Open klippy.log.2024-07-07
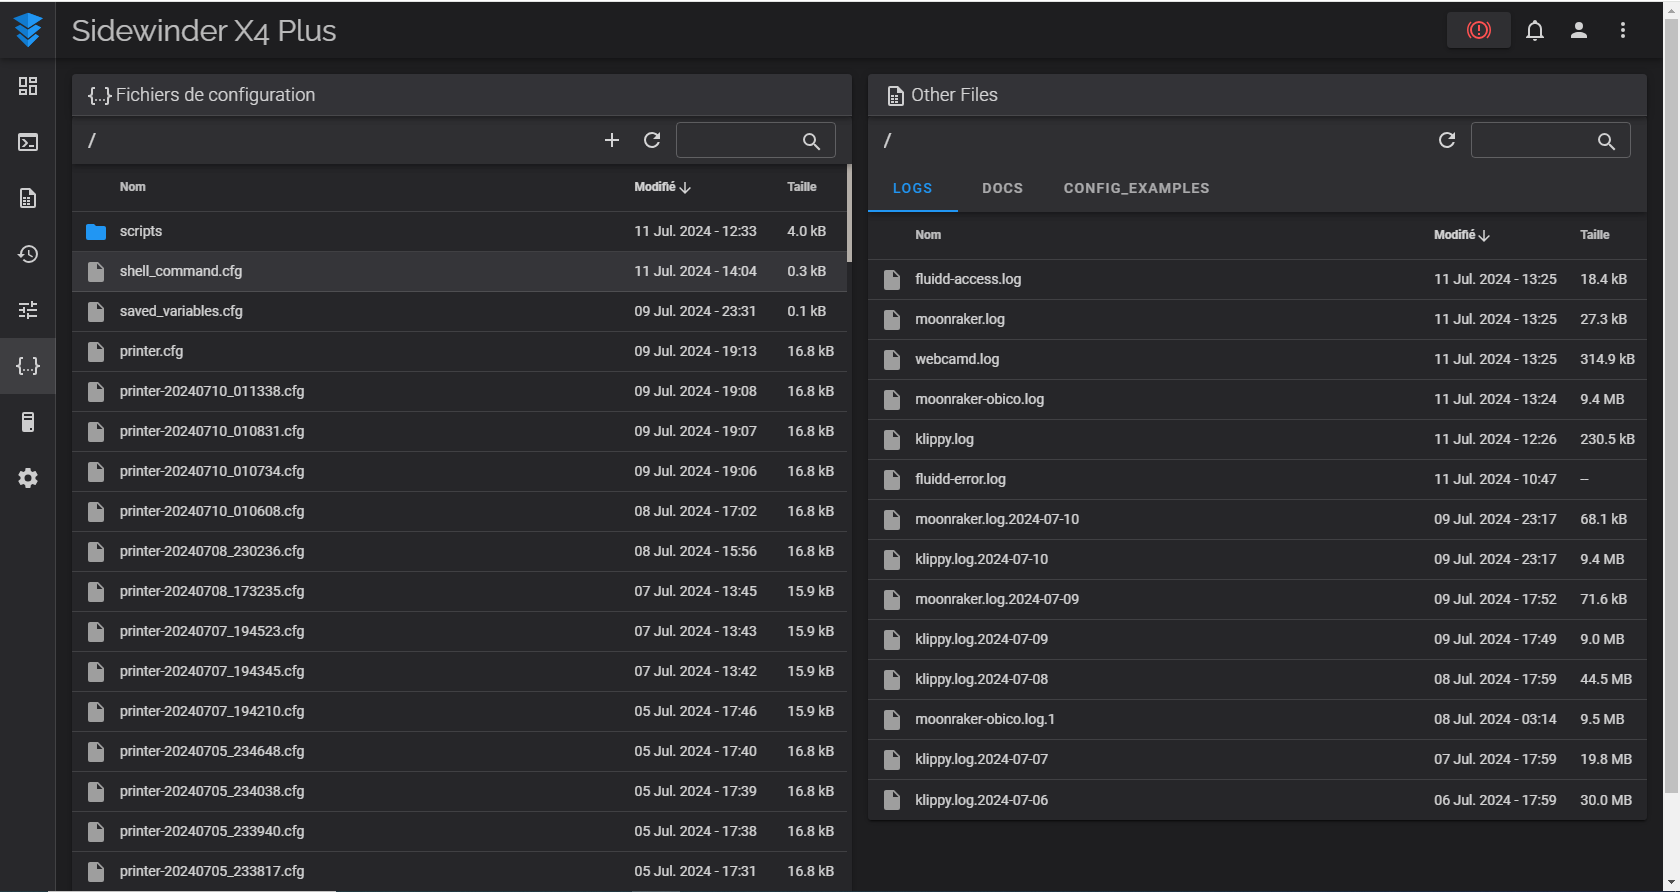The image size is (1680, 892). coord(1257,759)
